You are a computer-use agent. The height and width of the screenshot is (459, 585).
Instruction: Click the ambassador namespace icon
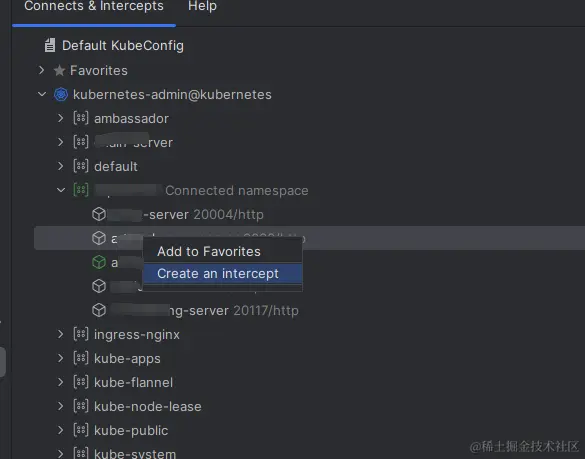(x=81, y=118)
